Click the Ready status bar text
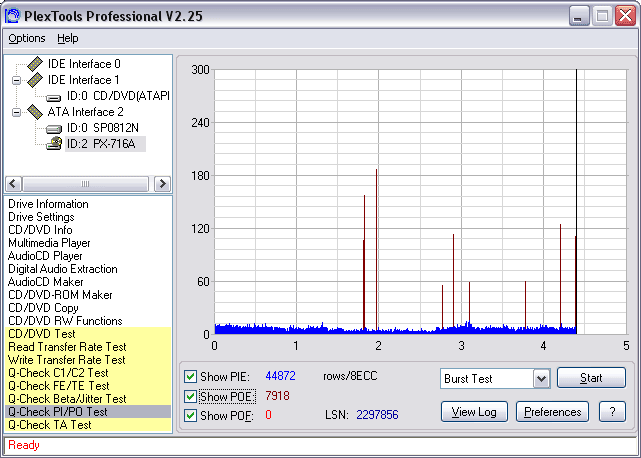The width and height of the screenshot is (641, 458). (x=24, y=445)
